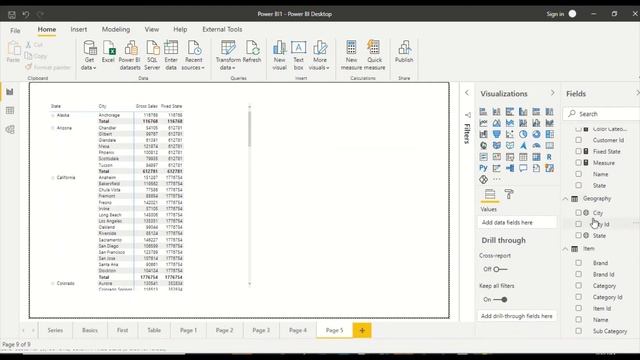The width and height of the screenshot is (640, 360).
Task: Choose the Treemap visual
Action: [x=549, y=134]
